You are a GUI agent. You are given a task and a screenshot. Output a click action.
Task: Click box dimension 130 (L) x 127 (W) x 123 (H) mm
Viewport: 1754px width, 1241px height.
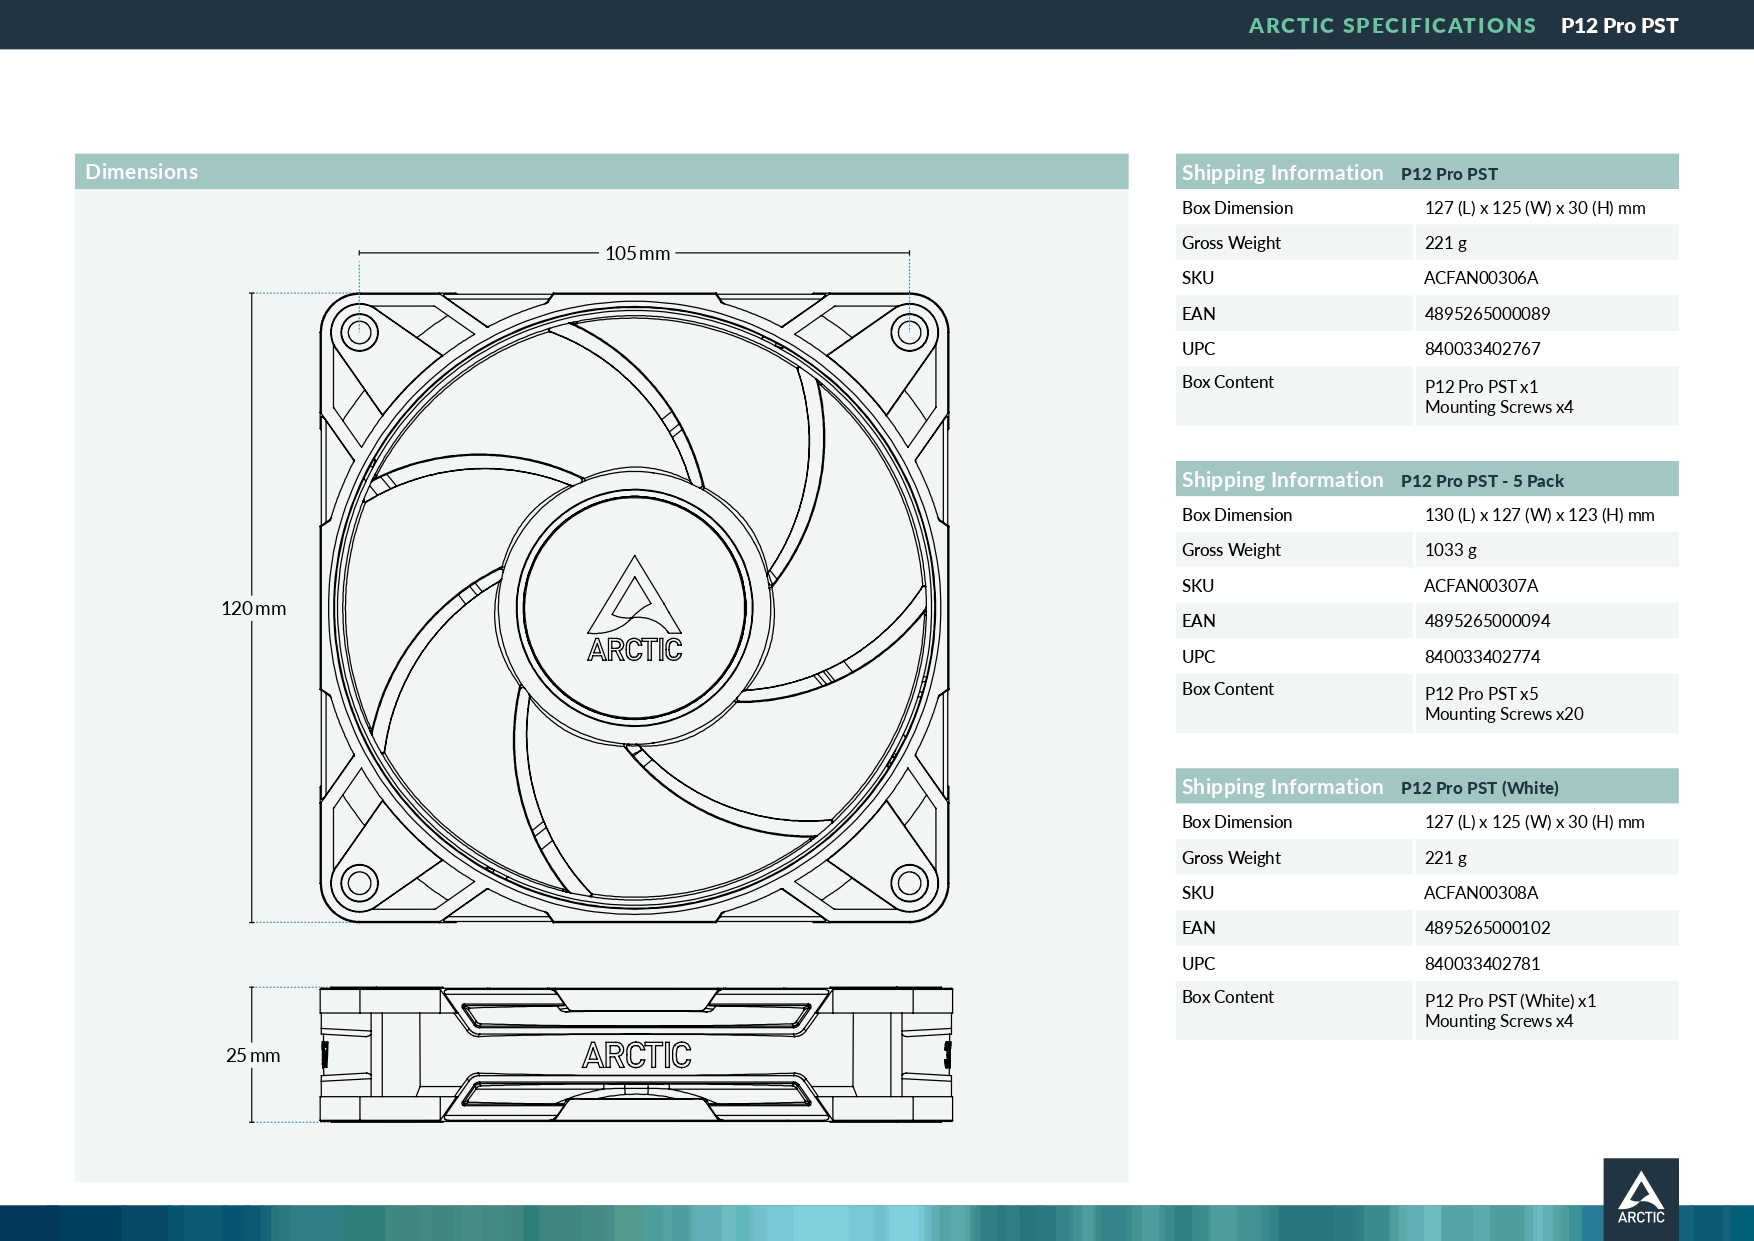1539,515
